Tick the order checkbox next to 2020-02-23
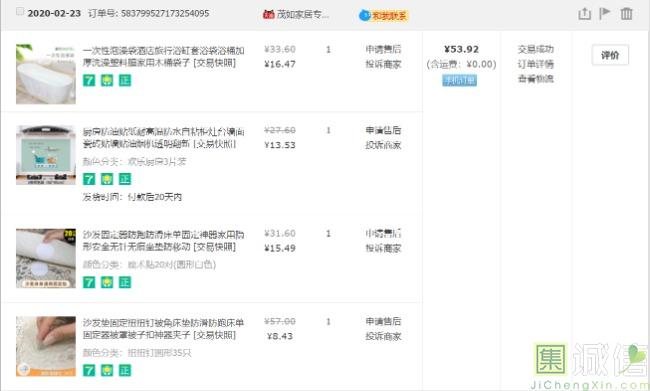The width and height of the screenshot is (650, 391). point(19,12)
